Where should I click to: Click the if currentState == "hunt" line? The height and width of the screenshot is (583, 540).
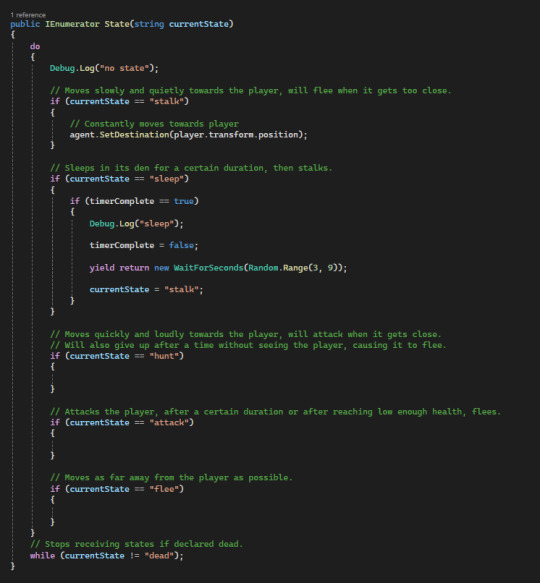point(117,356)
